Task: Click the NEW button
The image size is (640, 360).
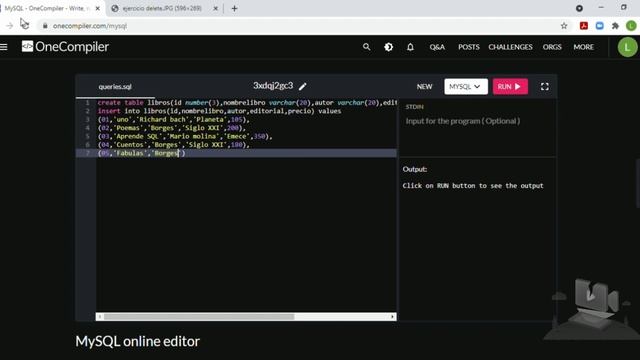Action: 424,87
